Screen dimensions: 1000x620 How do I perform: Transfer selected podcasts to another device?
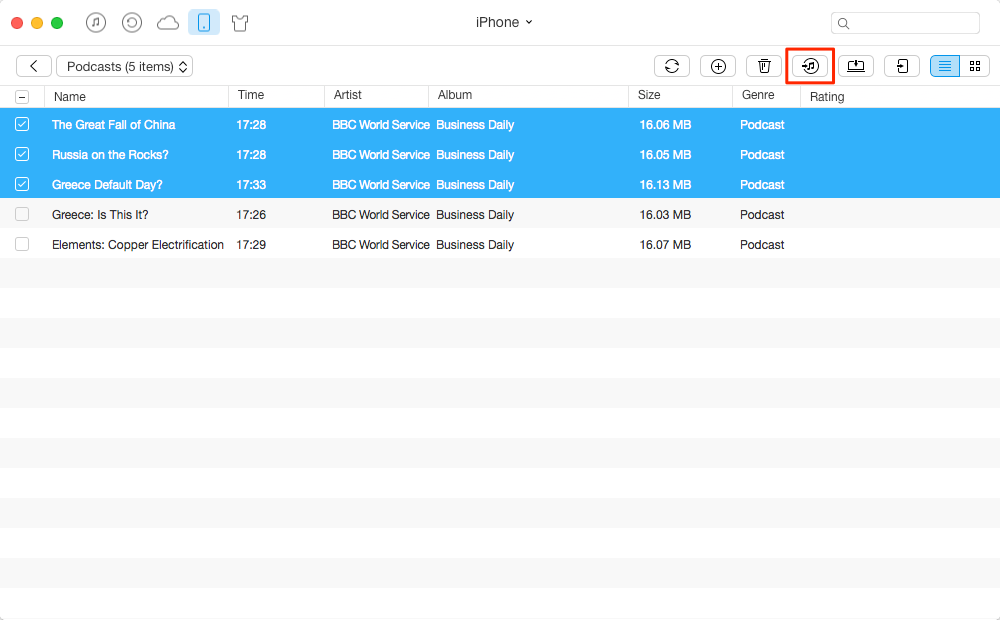click(x=902, y=66)
